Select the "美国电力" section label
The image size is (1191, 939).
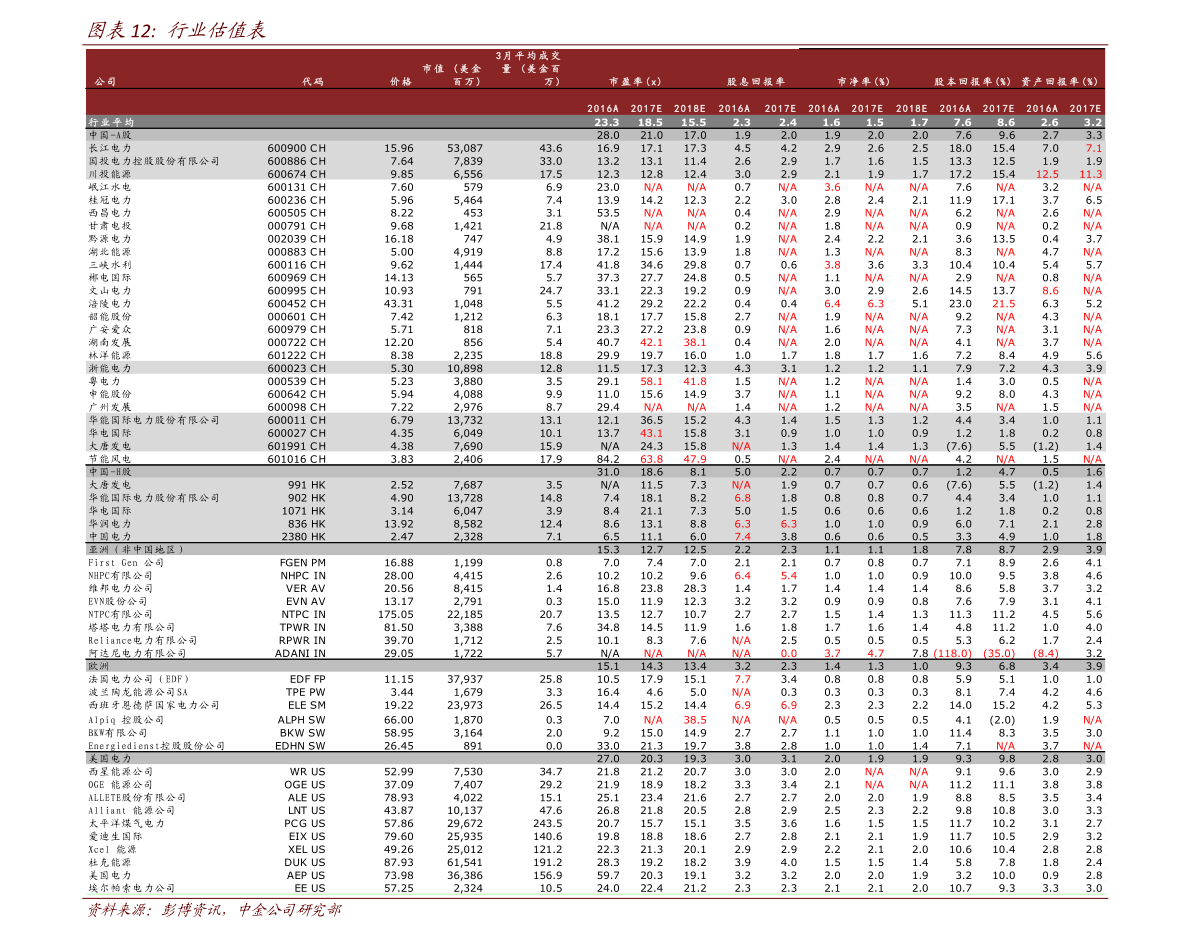click(110, 758)
